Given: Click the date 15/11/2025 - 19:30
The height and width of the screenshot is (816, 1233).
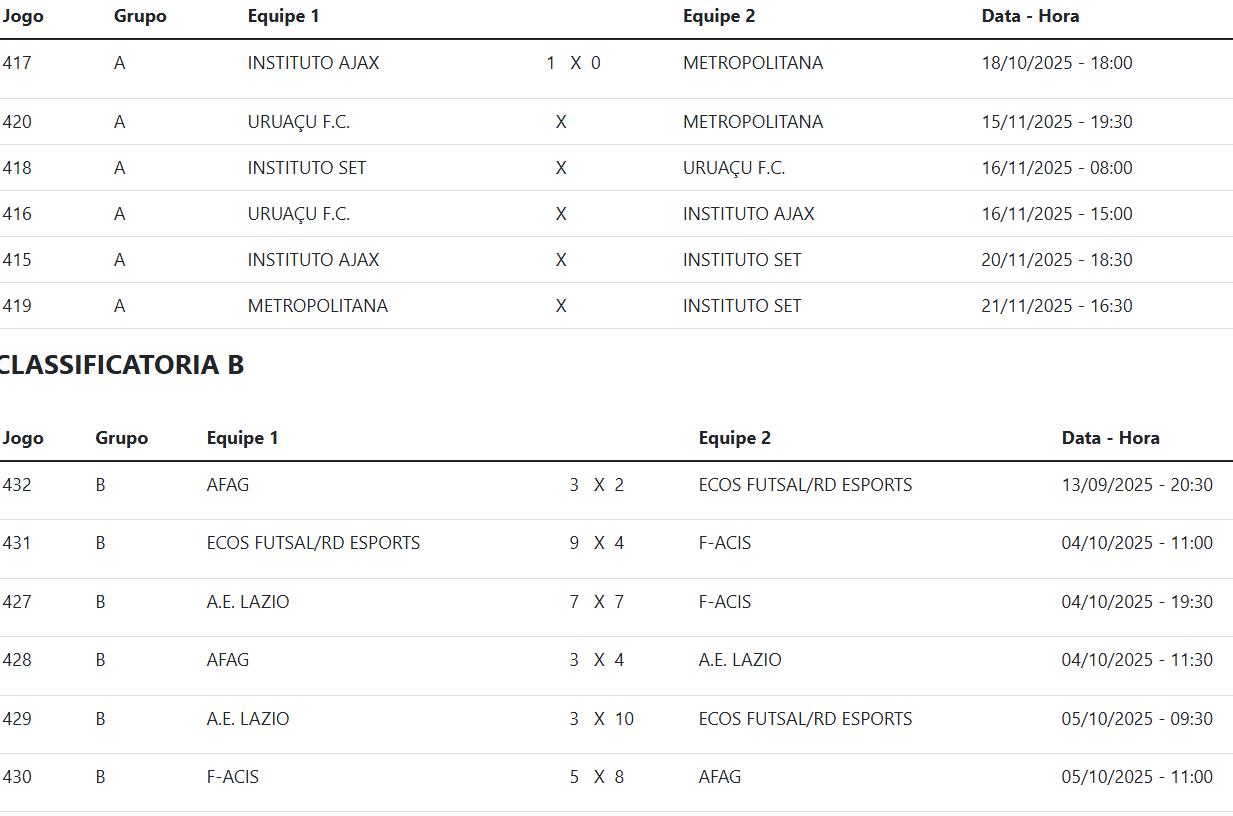Looking at the screenshot, I should [1056, 122].
